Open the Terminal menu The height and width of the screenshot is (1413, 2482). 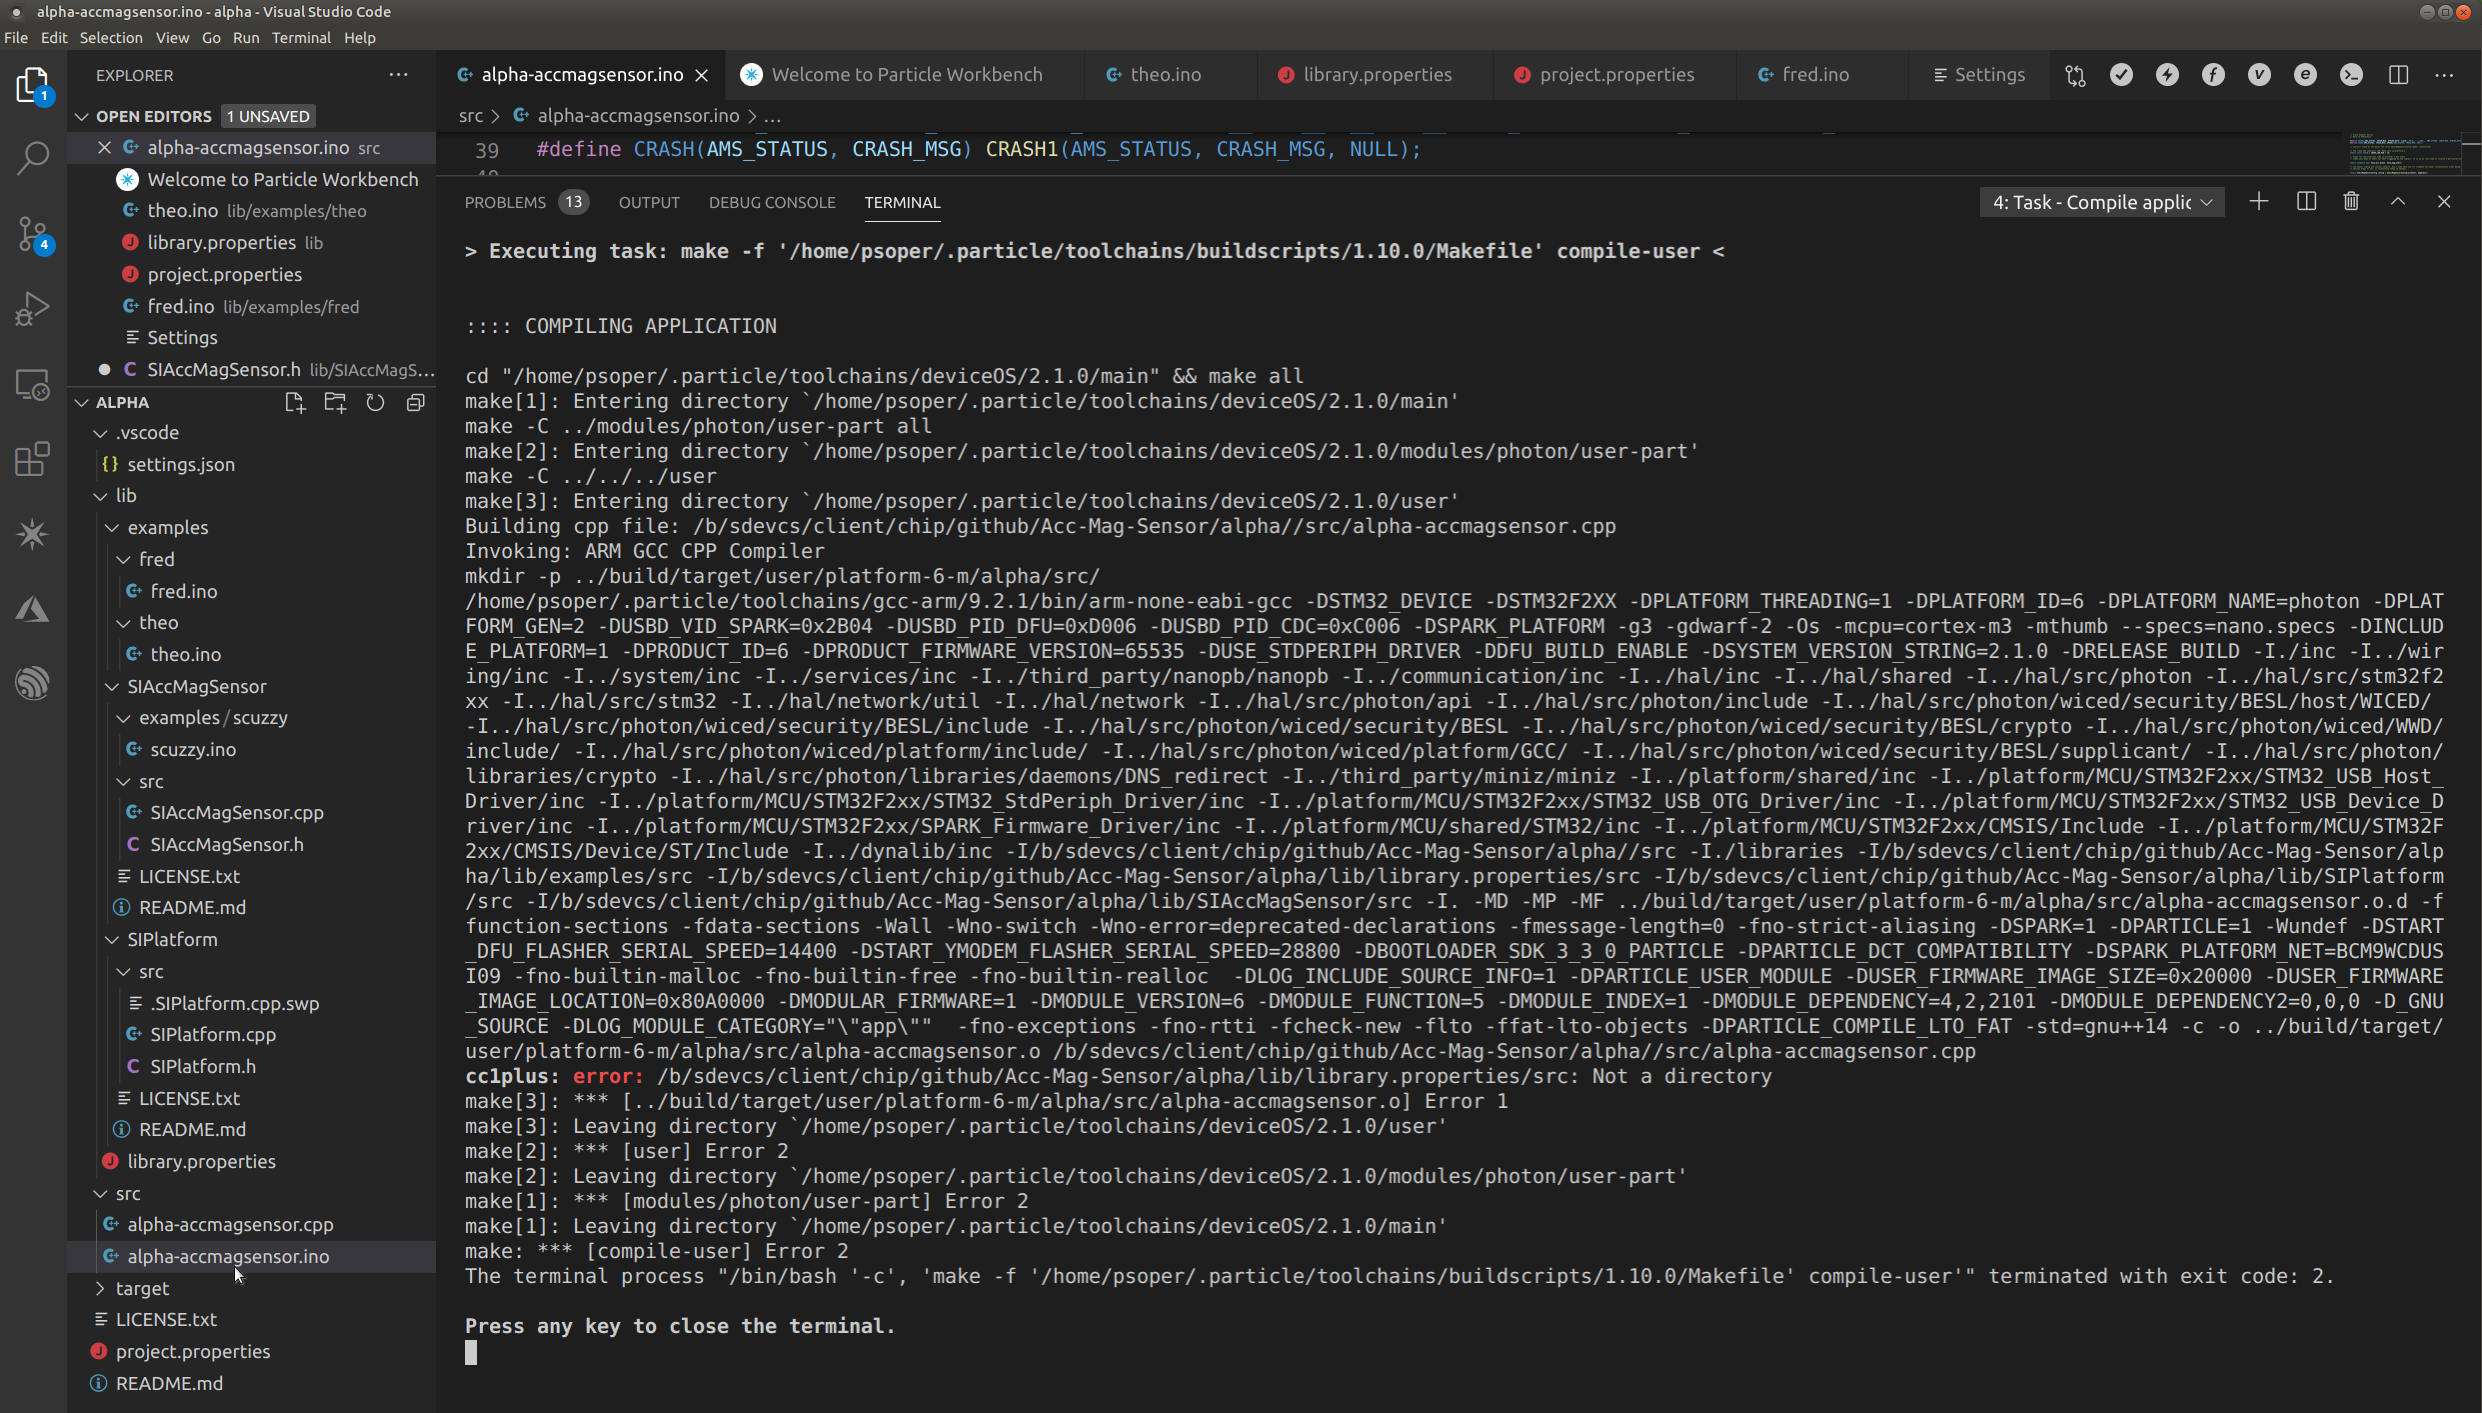point(300,38)
